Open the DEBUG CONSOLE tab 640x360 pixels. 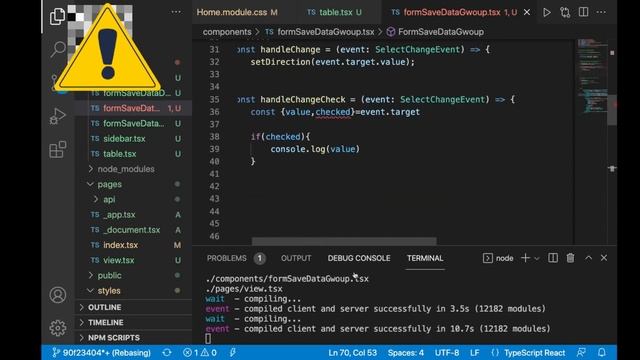click(x=359, y=258)
